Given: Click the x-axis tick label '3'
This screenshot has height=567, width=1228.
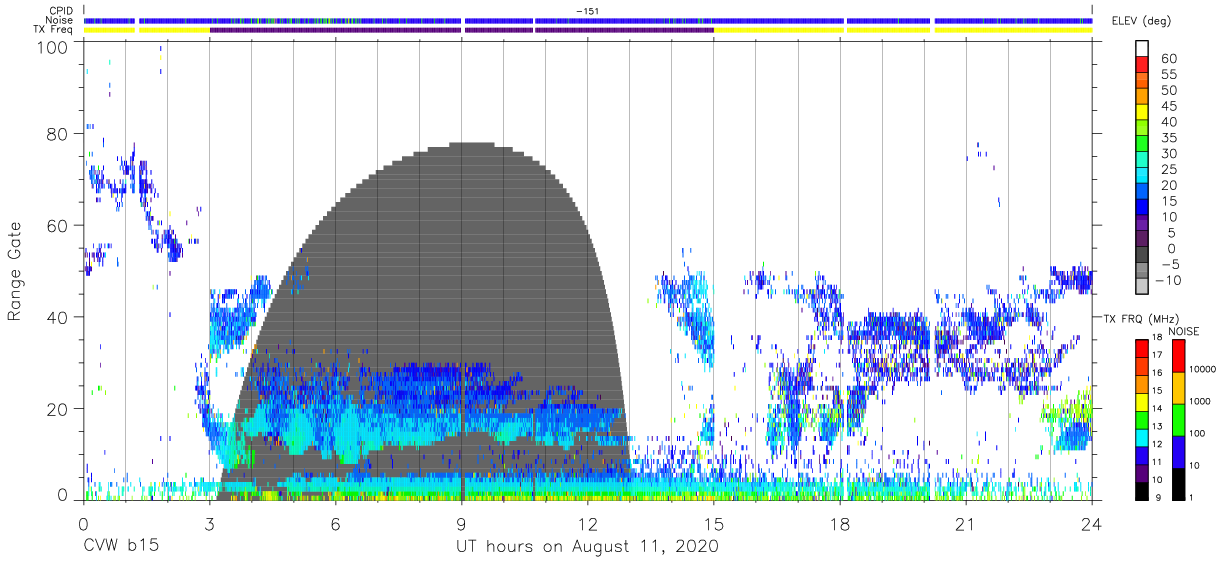Looking at the screenshot, I should tap(209, 524).
